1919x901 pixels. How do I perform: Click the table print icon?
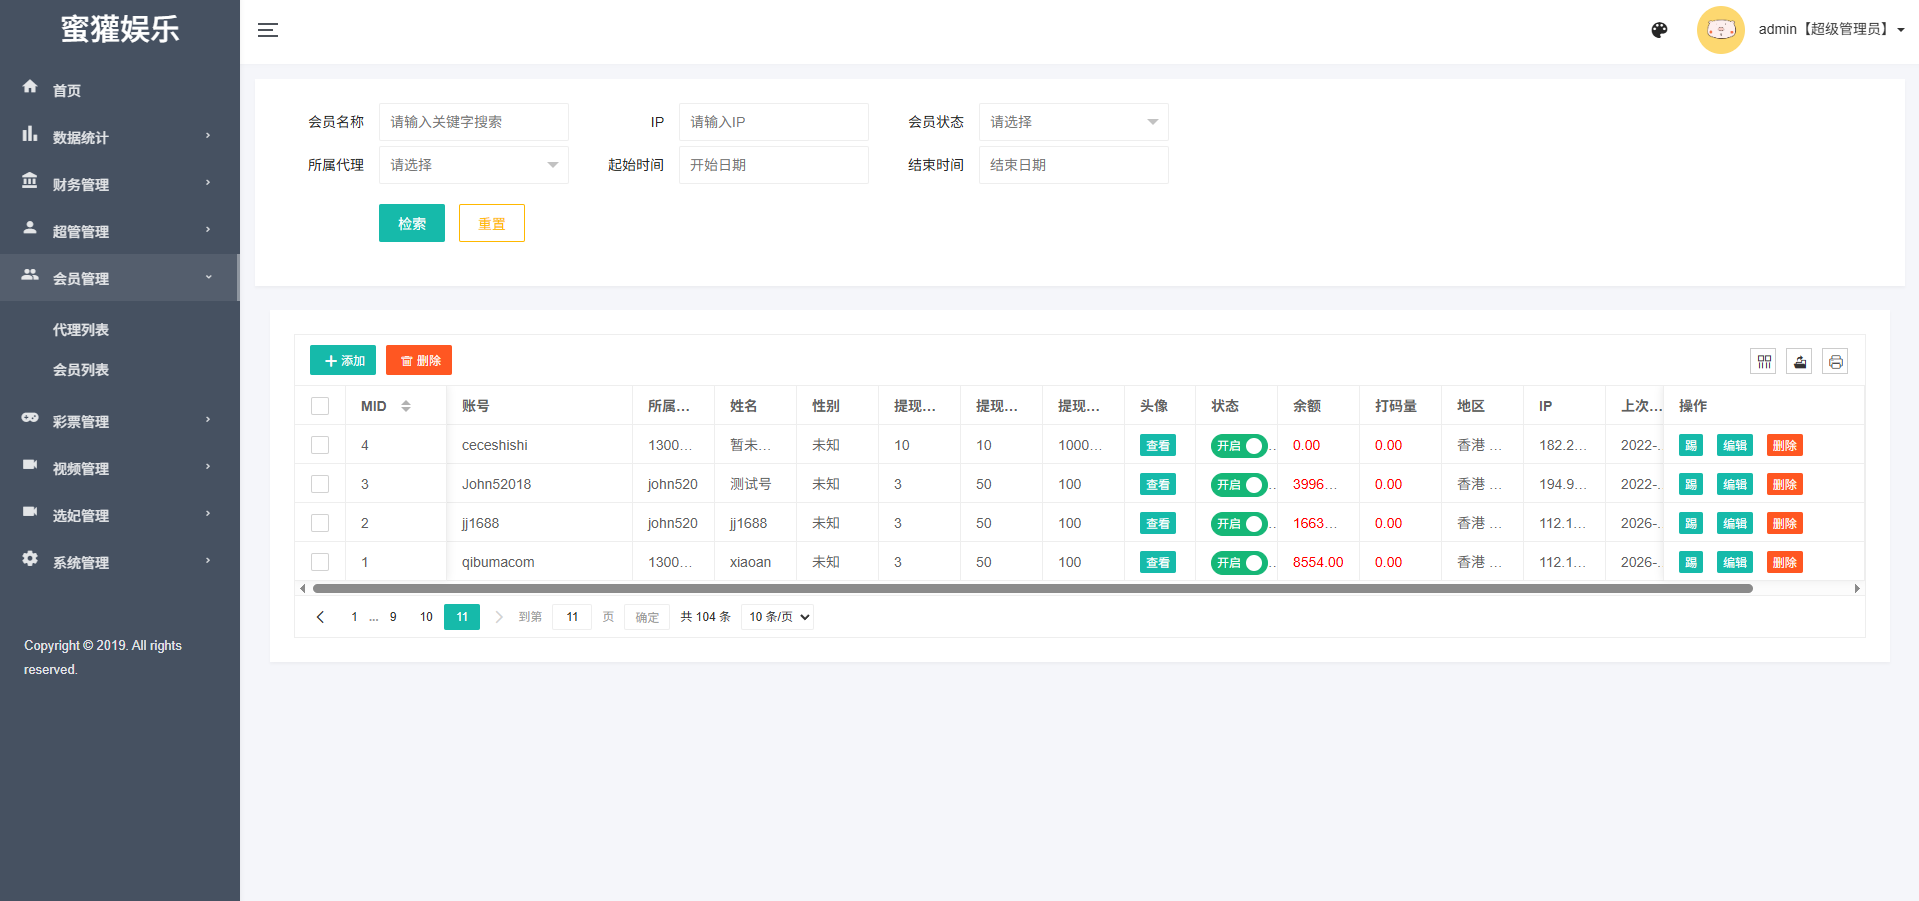click(x=1835, y=361)
